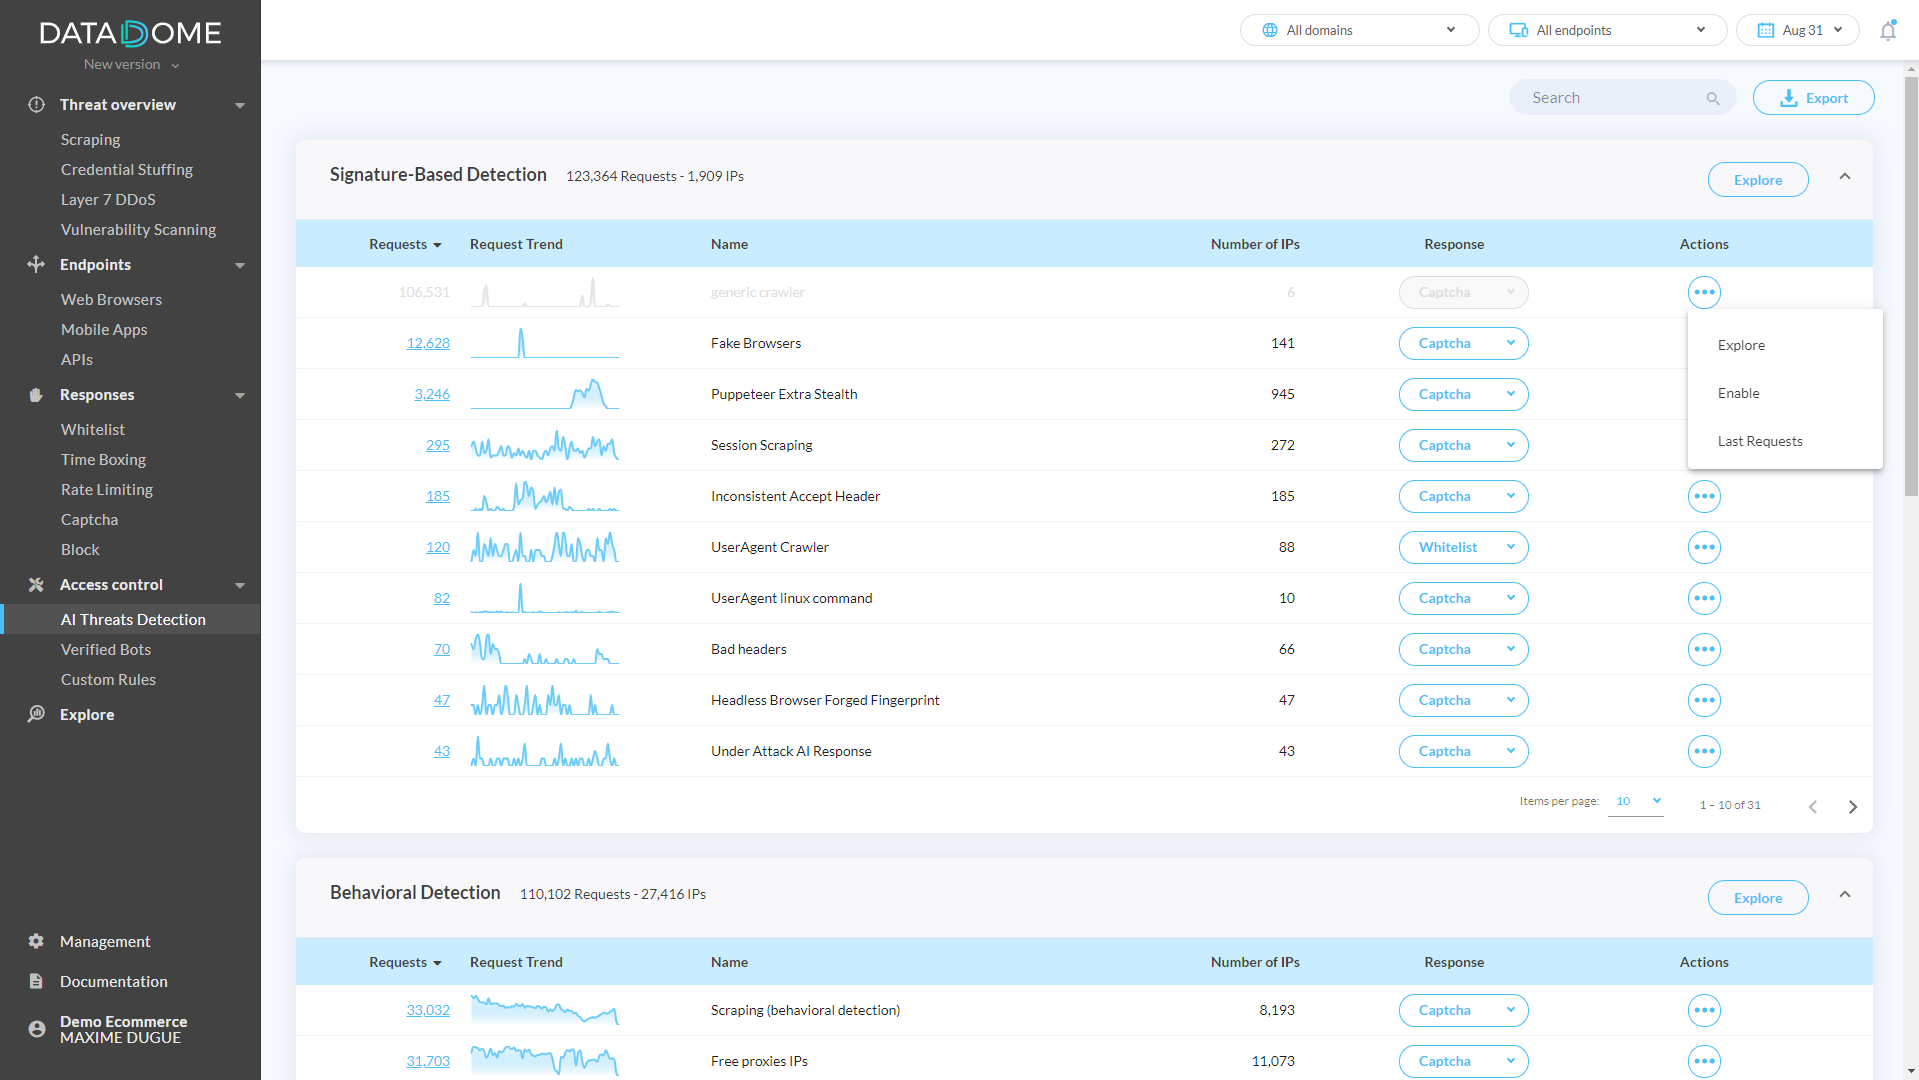Open the notifications bell
Viewport: 1919px width, 1080px height.
point(1888,30)
